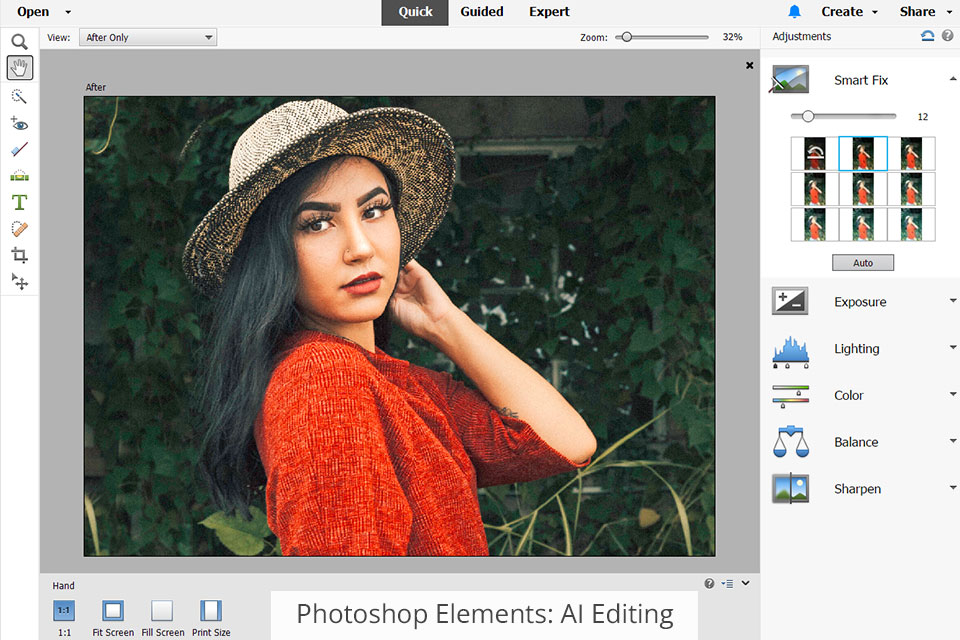Select the reset Smart Fix thumbnail top-left

click(814, 154)
